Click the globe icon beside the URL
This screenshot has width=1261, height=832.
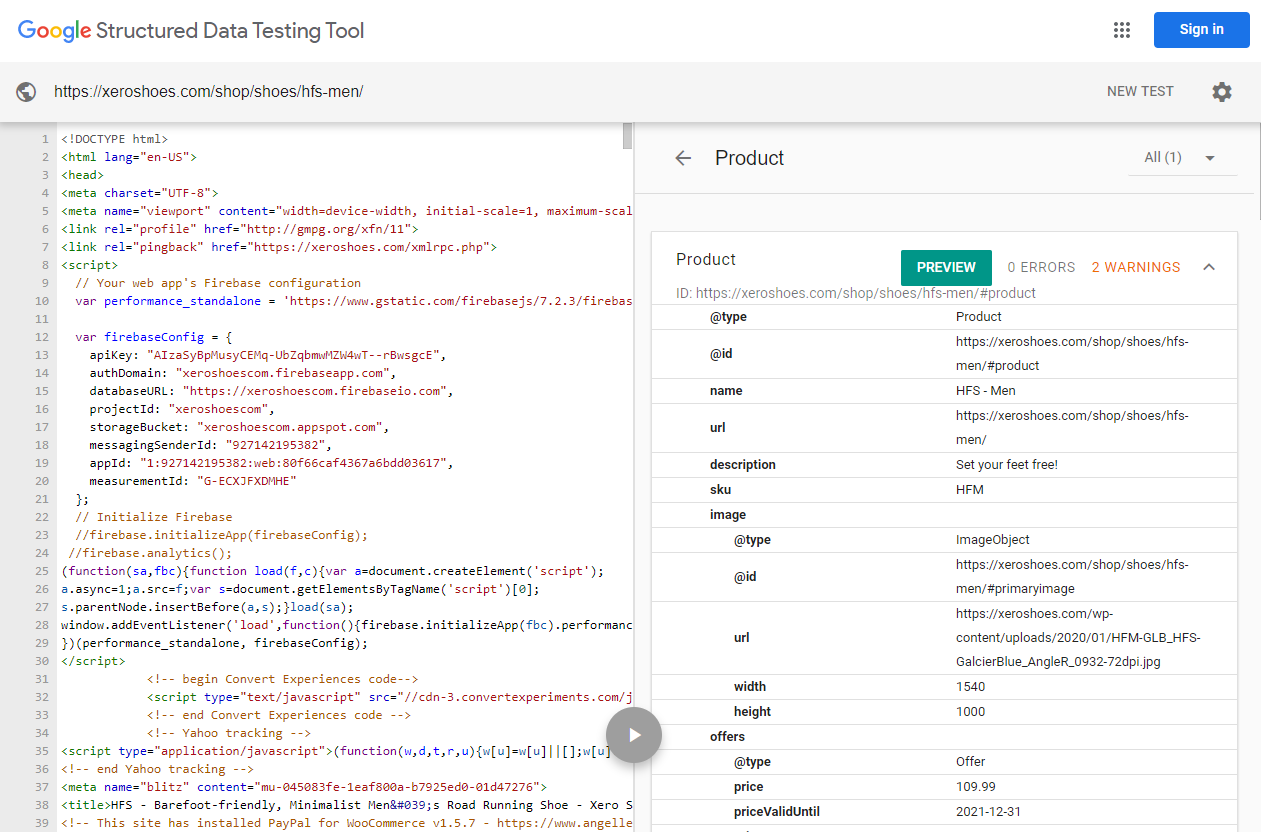click(x=27, y=92)
